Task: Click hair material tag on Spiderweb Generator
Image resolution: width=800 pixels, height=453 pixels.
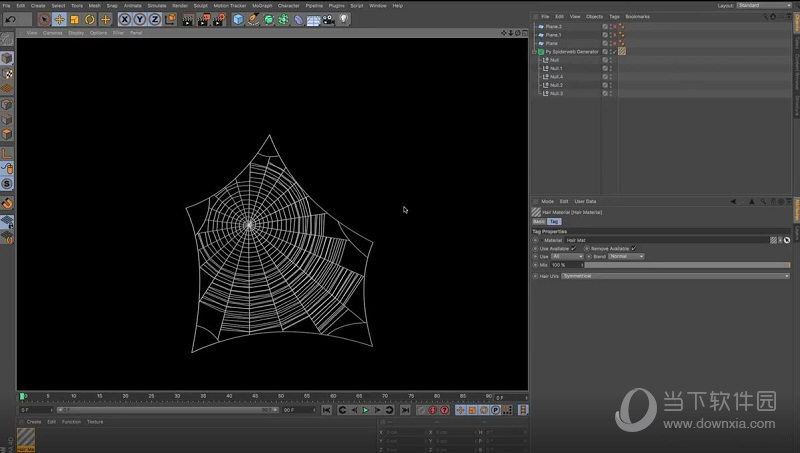Action: (x=622, y=51)
